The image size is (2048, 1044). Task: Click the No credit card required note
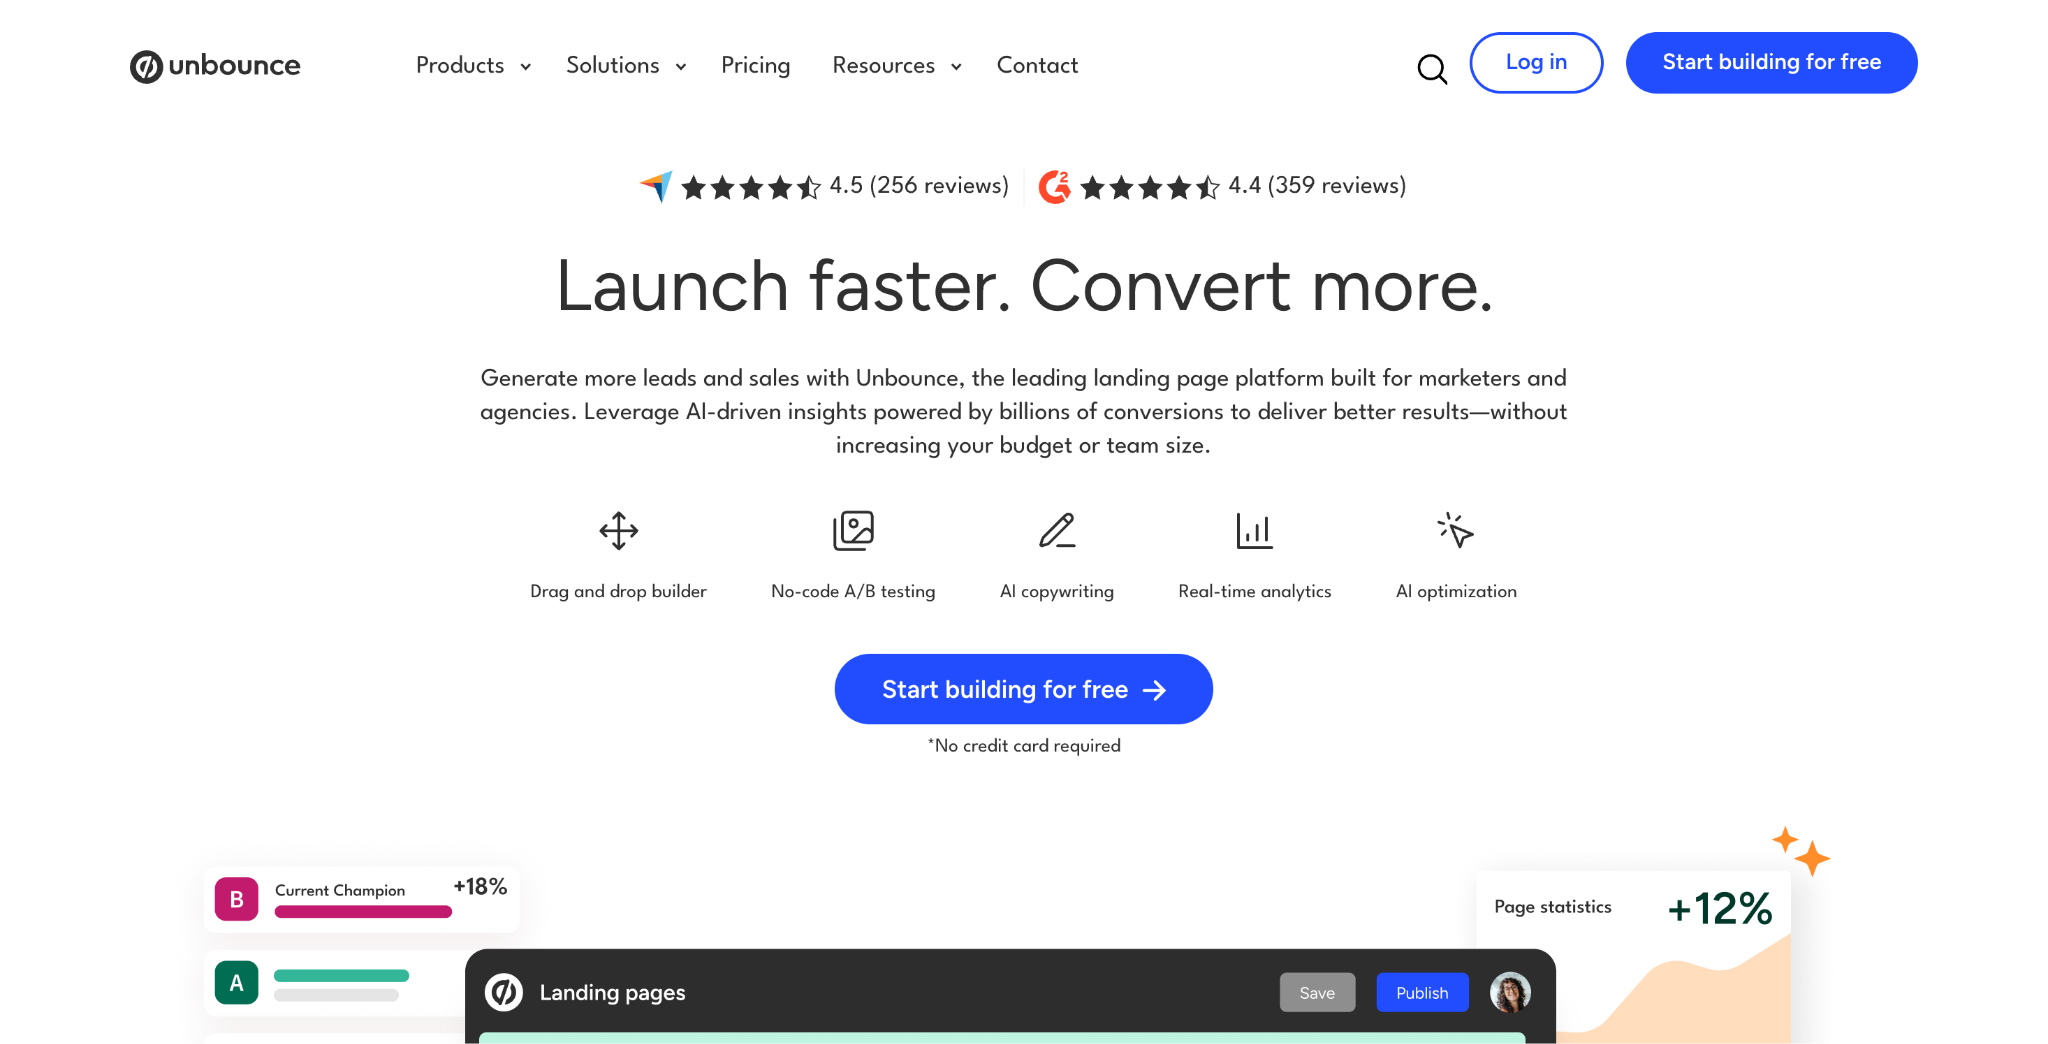(1023, 746)
